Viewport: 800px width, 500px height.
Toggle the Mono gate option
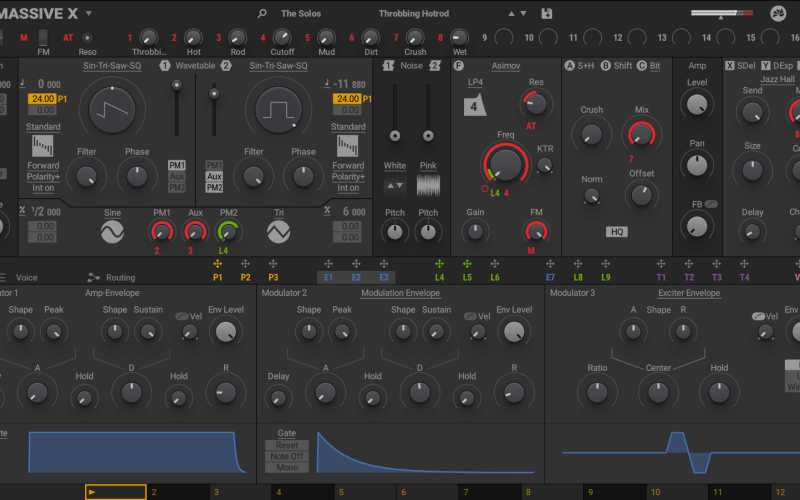(x=287, y=467)
